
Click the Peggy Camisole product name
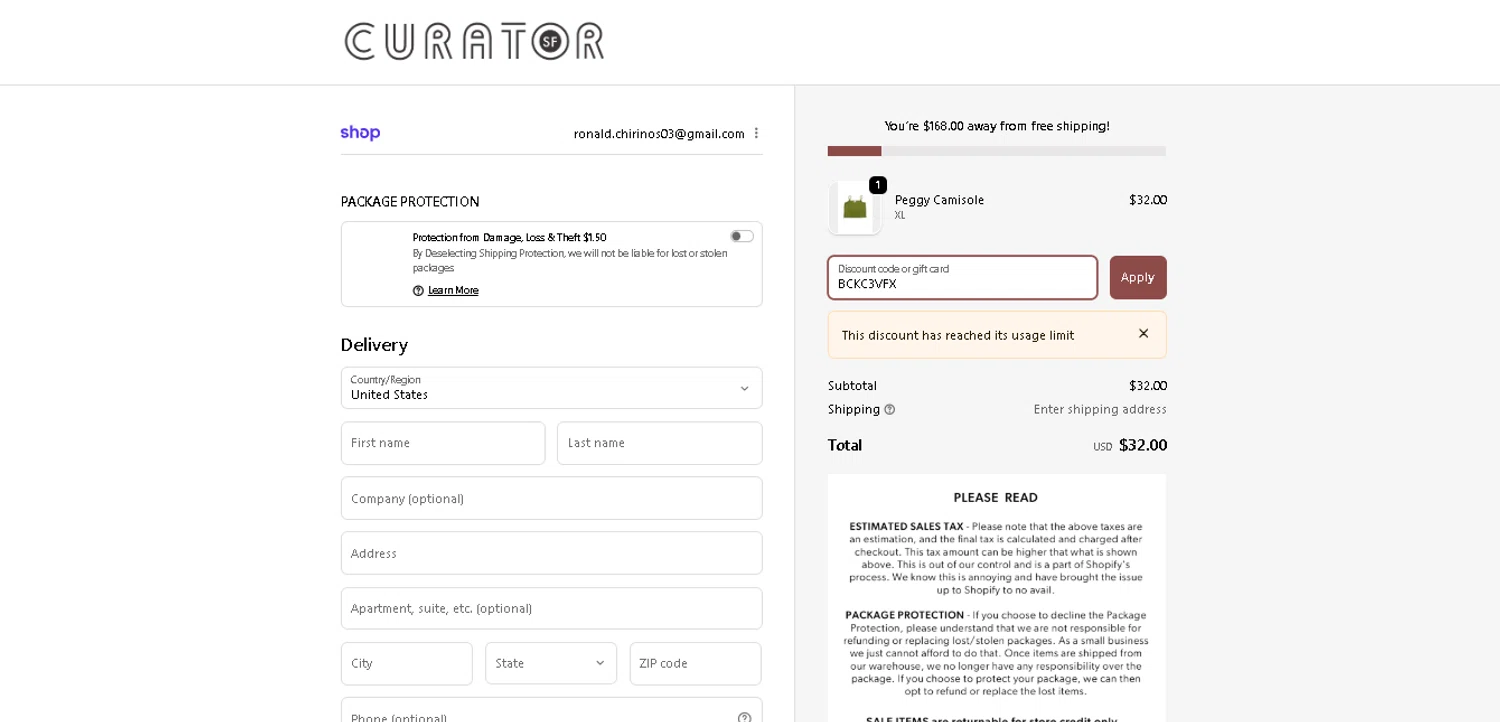(939, 200)
